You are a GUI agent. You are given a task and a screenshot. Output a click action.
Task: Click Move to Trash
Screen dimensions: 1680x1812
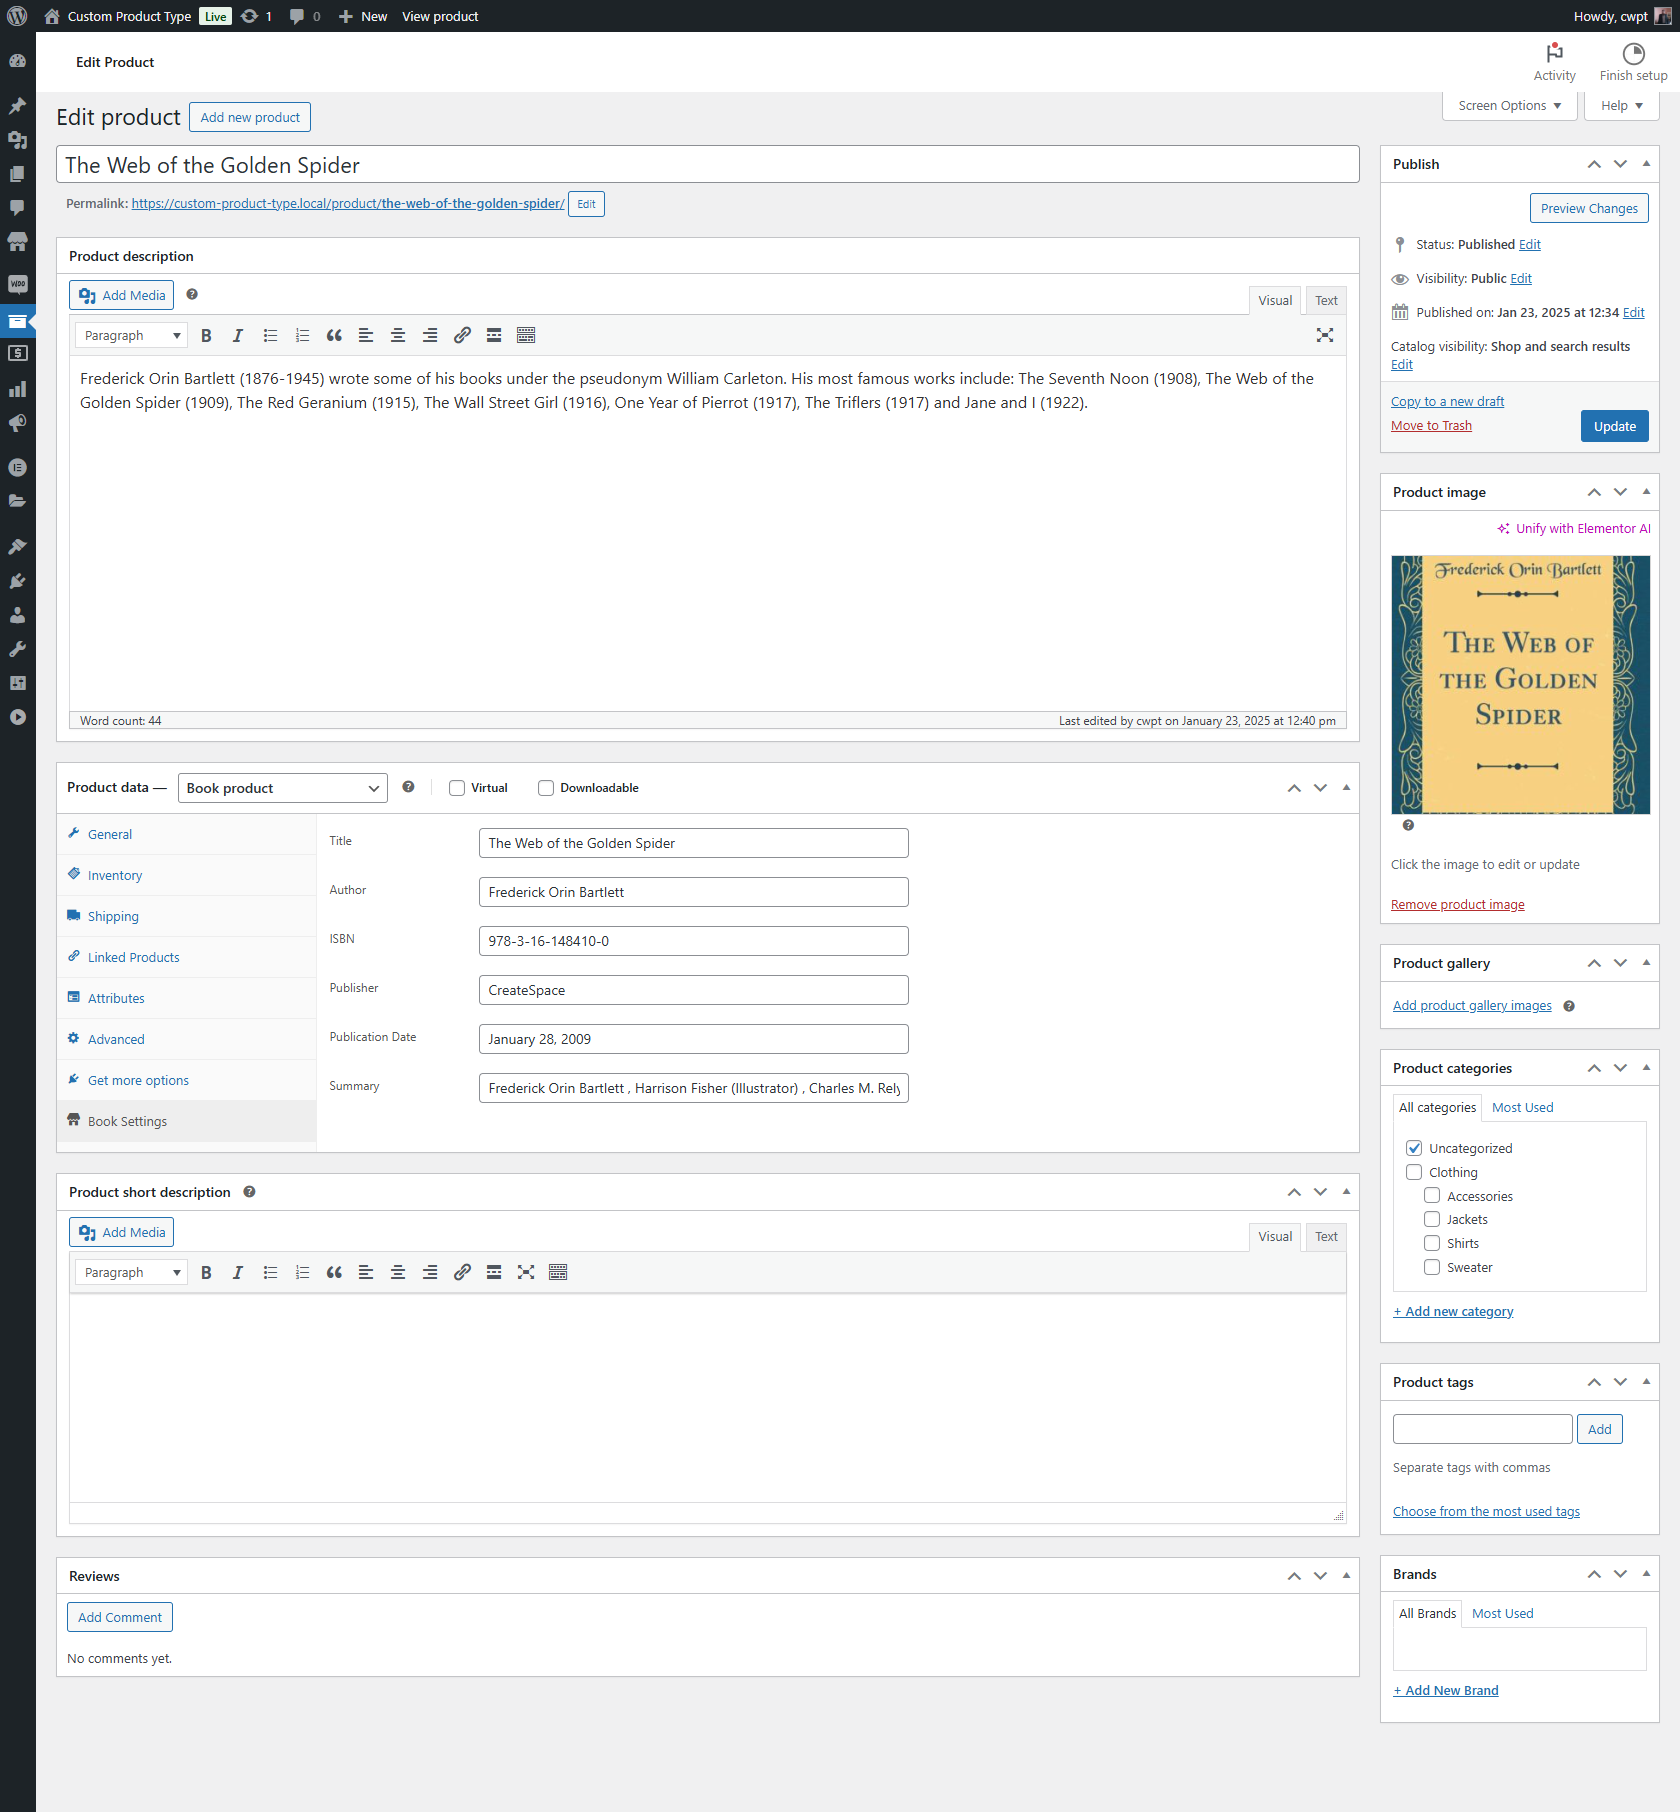tap(1431, 426)
